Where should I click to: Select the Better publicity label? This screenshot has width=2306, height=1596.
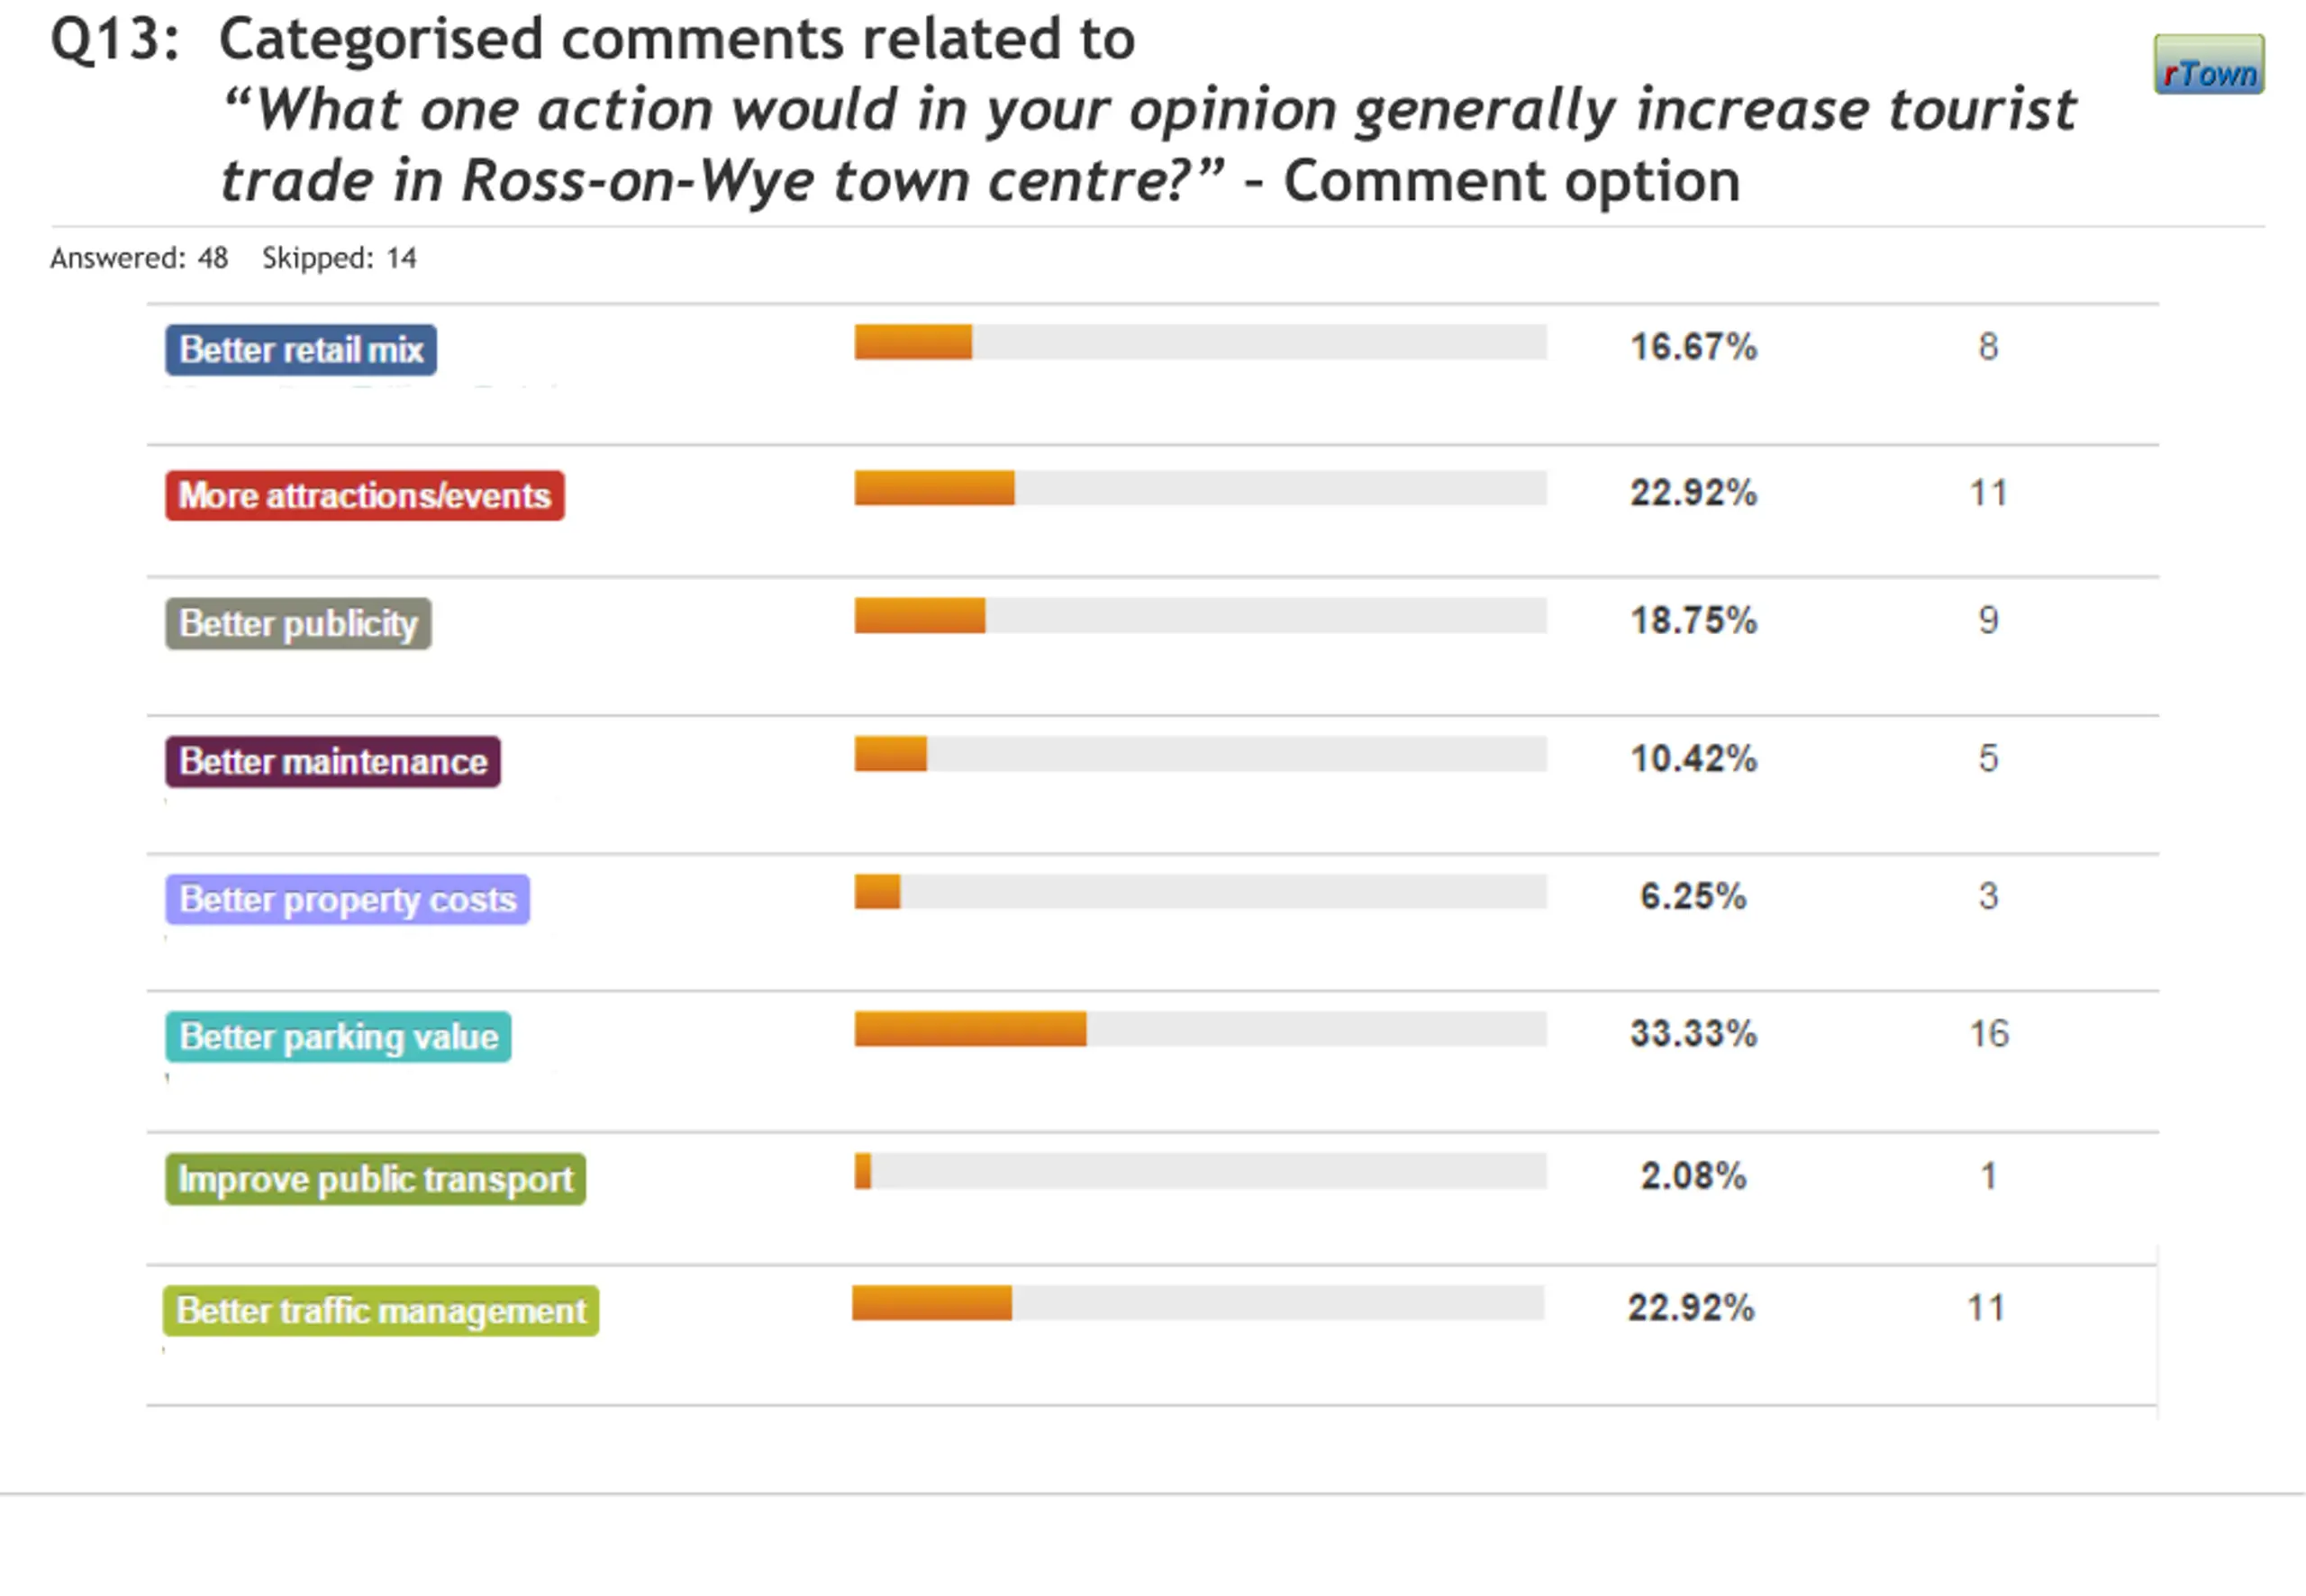298,624
